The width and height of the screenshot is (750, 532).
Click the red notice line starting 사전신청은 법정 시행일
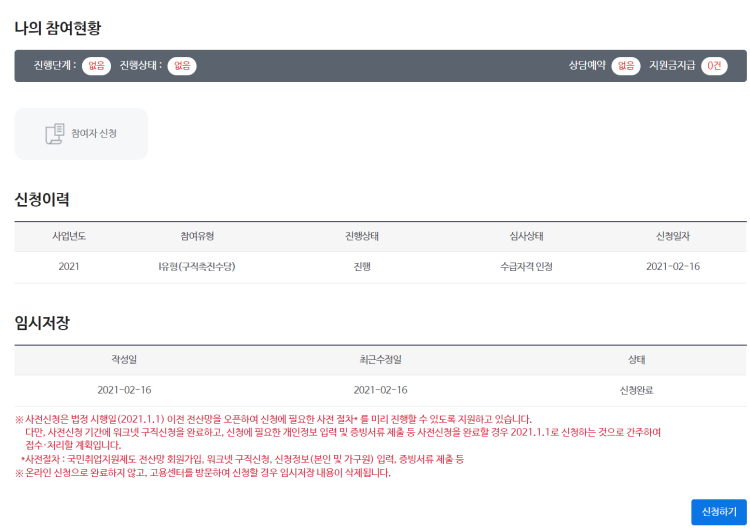[x=274, y=420]
